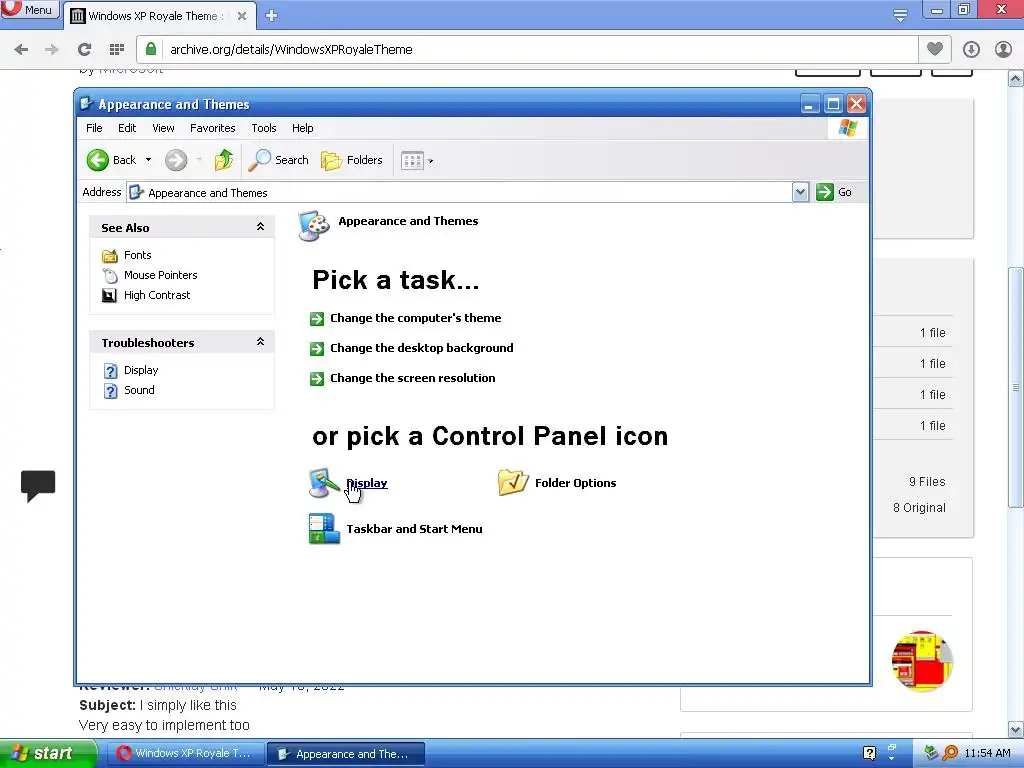The height and width of the screenshot is (768, 1024).
Task: Click the Folder Options icon
Action: coord(513,483)
